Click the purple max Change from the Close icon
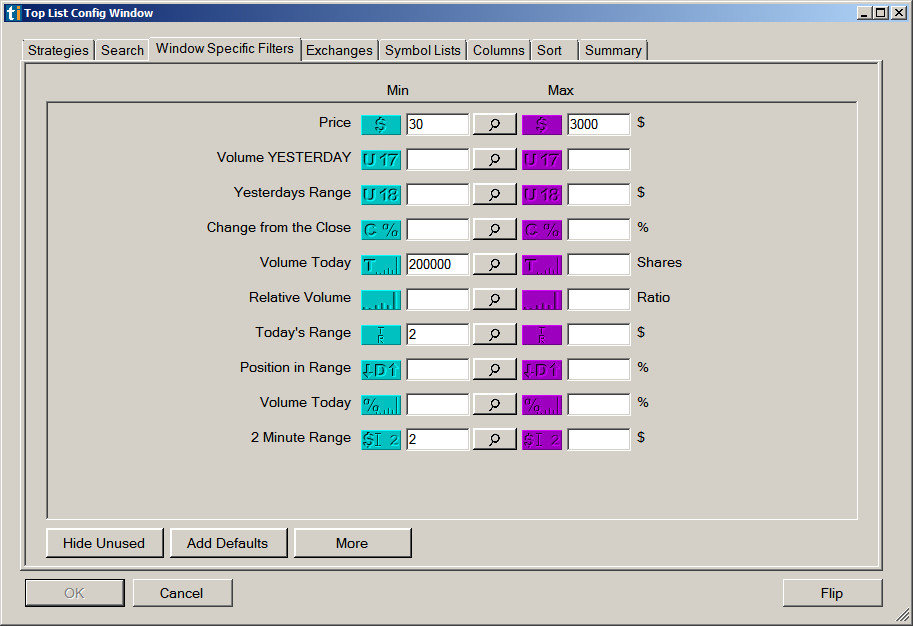This screenshot has width=913, height=626. pos(542,229)
